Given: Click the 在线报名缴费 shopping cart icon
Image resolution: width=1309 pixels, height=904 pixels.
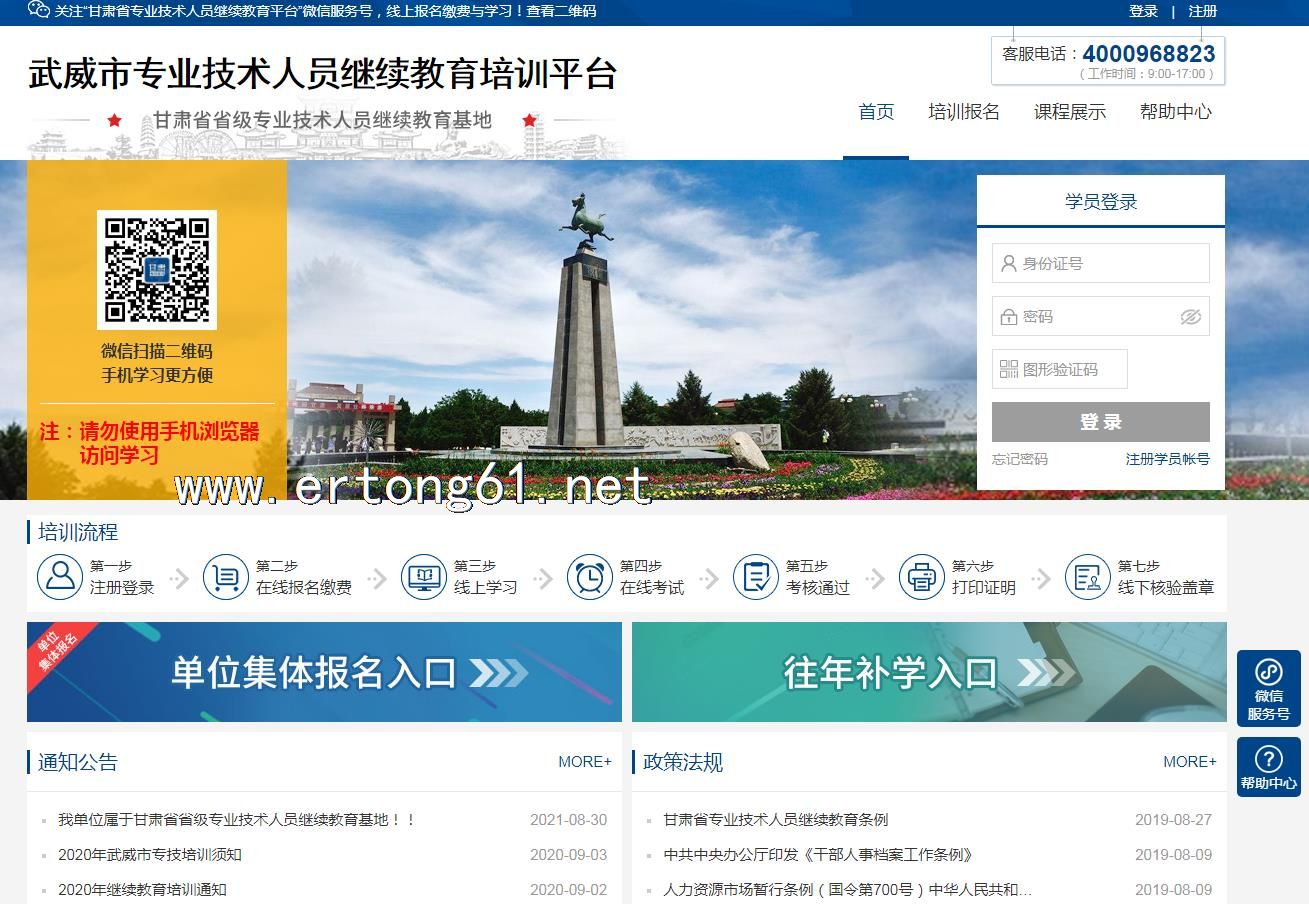Looking at the screenshot, I should click(x=226, y=577).
